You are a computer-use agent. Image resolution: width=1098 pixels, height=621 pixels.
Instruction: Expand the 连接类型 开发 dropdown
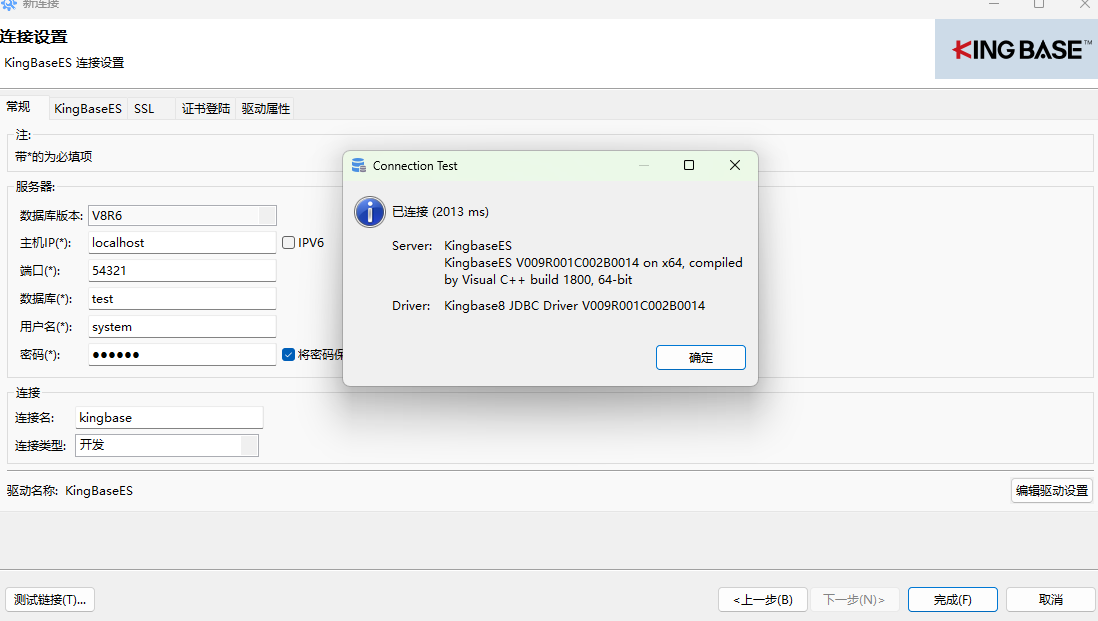249,445
